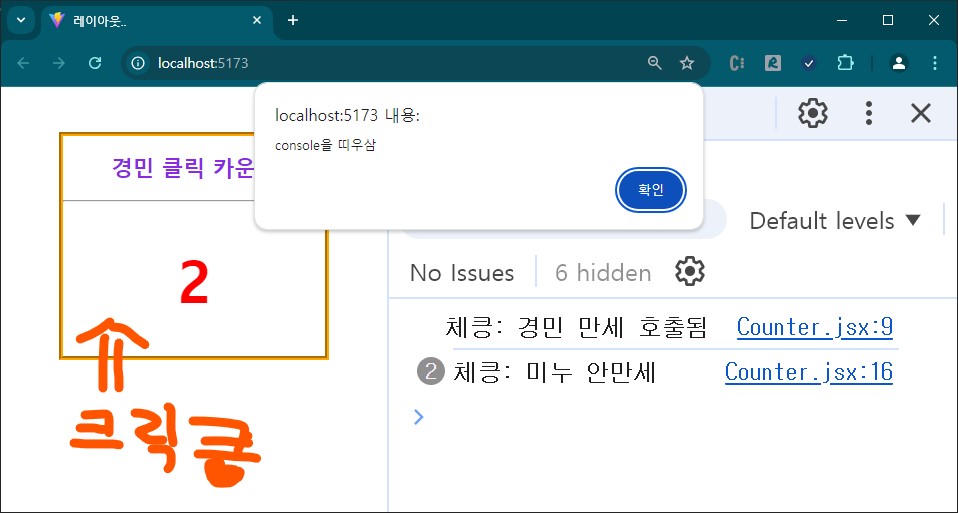Open DevTools more options menu
Viewport: 958px width, 513px height.
coord(869,114)
